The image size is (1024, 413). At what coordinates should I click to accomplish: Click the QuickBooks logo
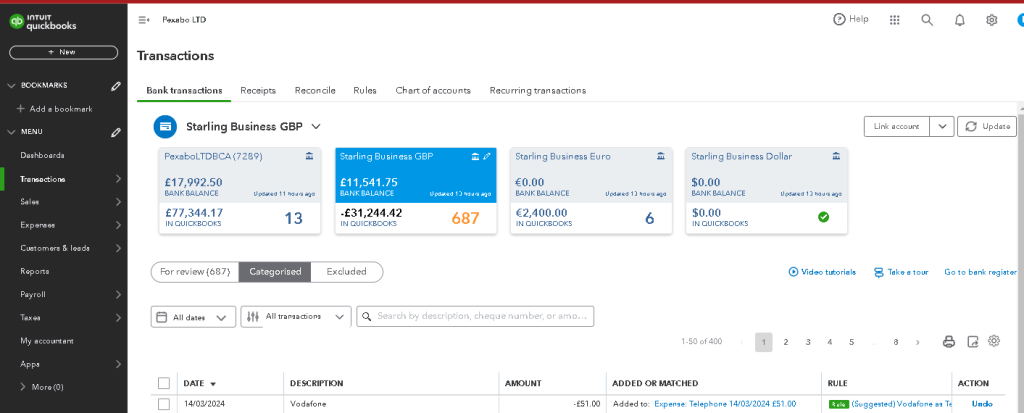[43, 22]
